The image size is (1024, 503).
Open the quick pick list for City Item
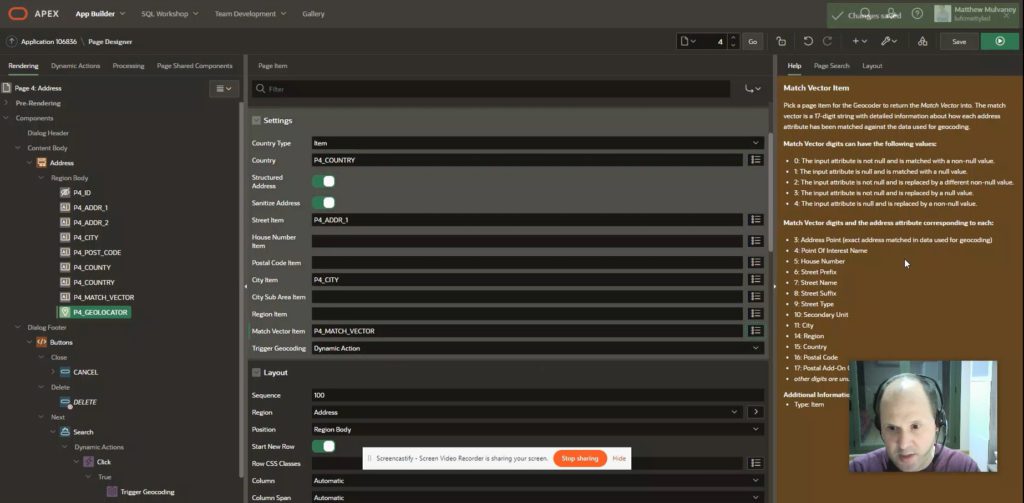pyautogui.click(x=756, y=280)
